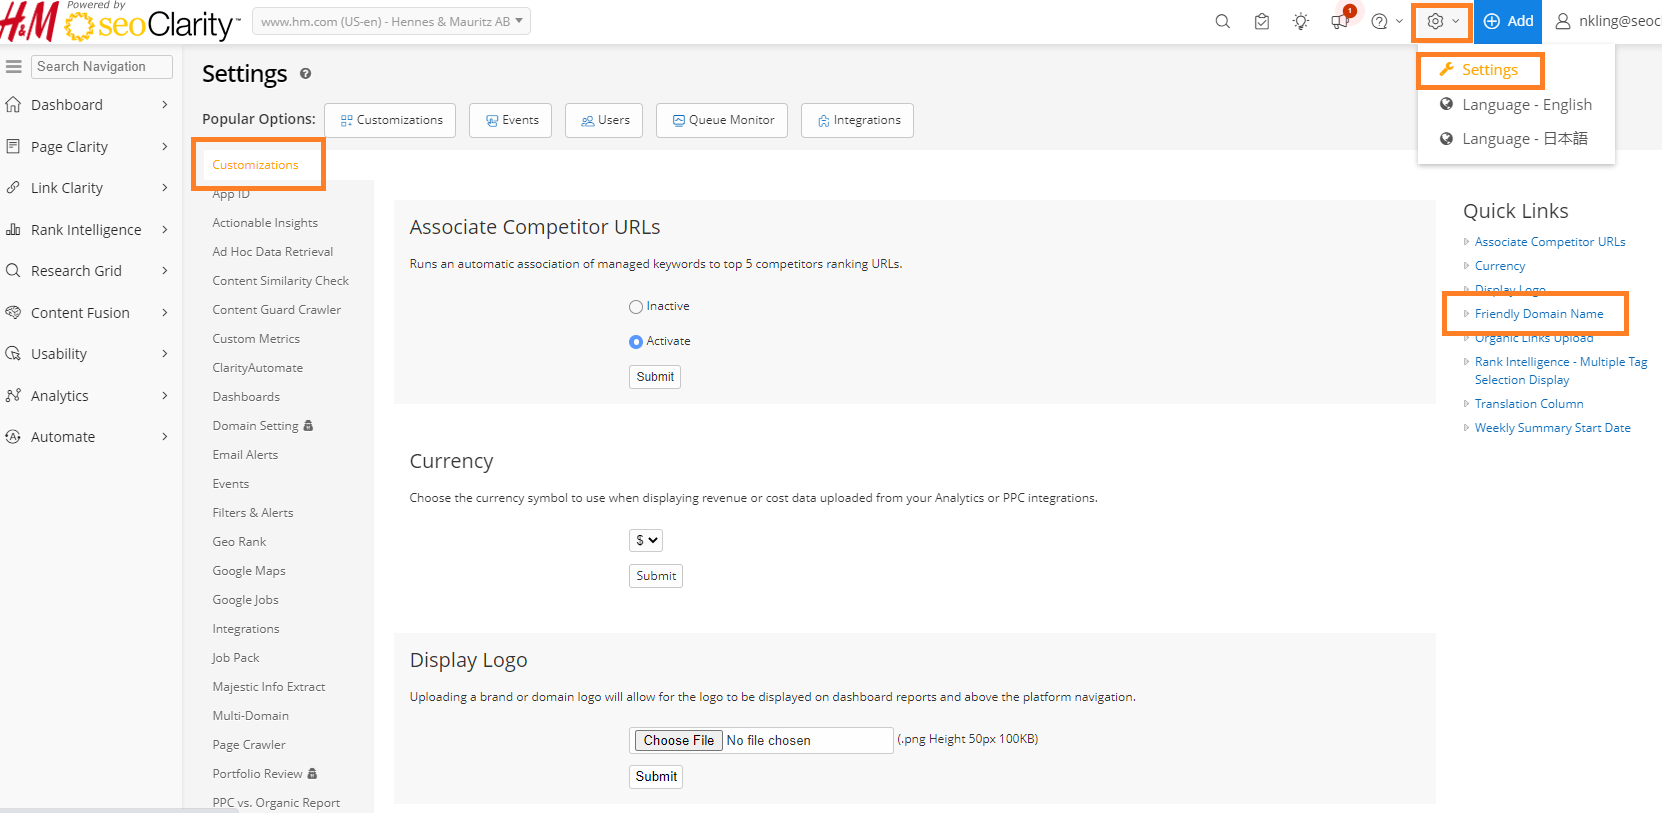Image resolution: width=1662 pixels, height=813 pixels.
Task: Click the search magnifier icon in top bar
Action: click(x=1222, y=21)
